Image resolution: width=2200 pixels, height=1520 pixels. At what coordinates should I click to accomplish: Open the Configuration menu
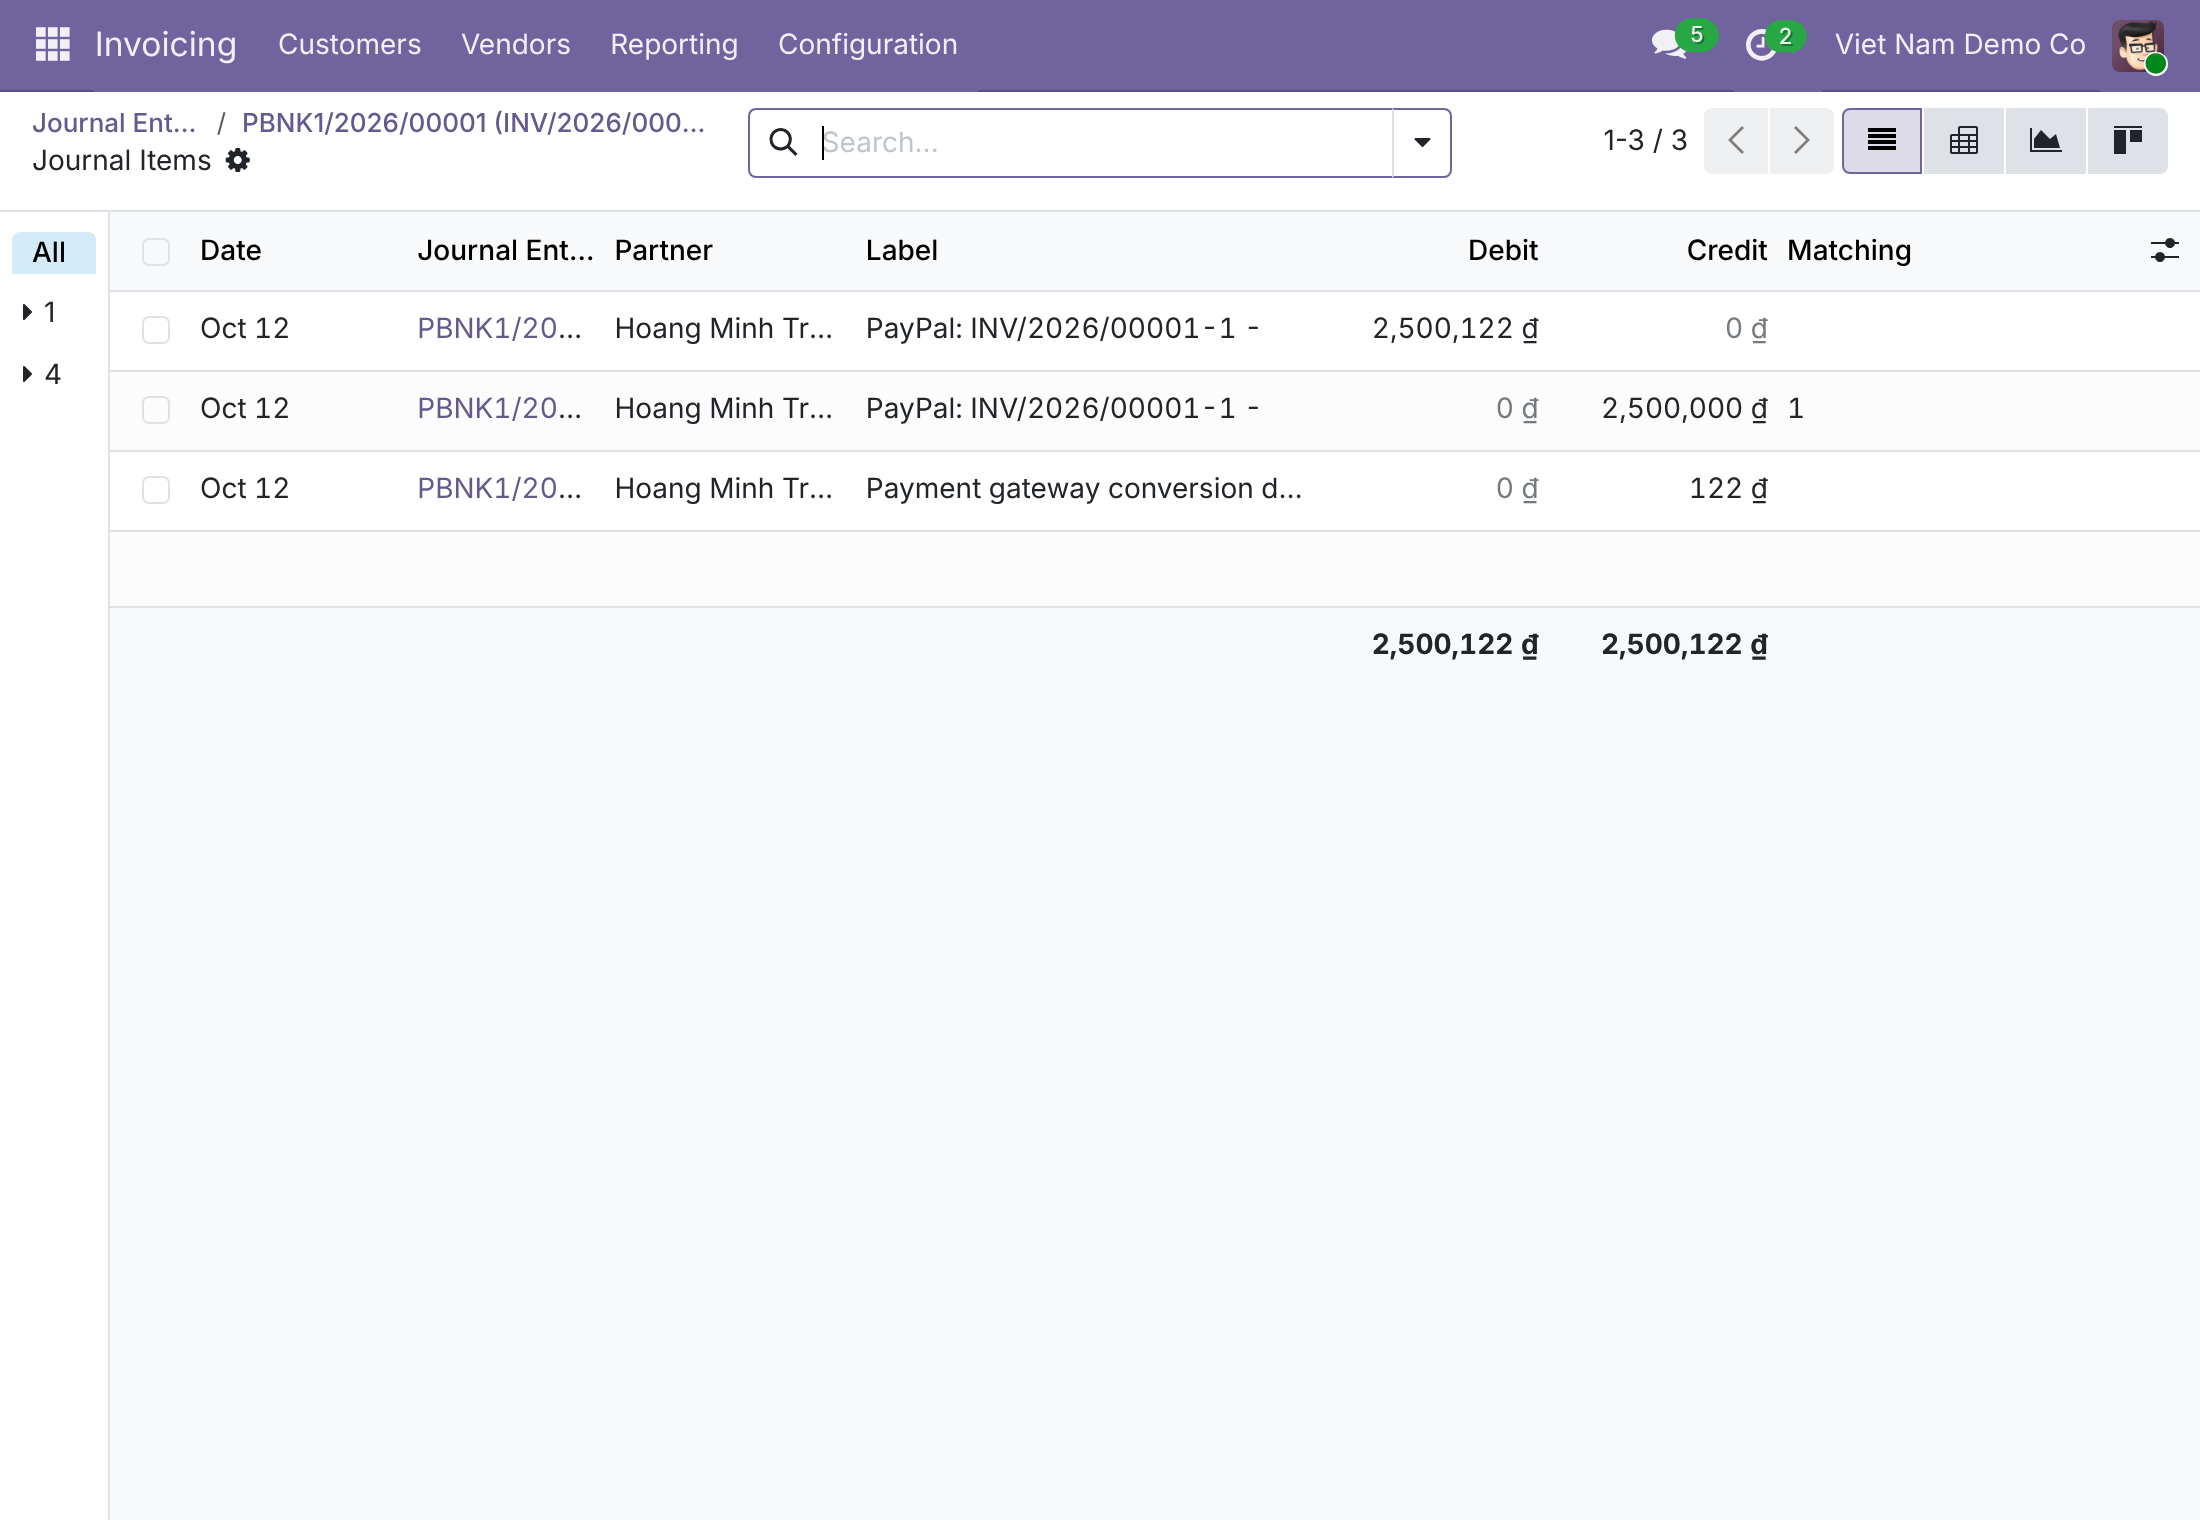click(x=867, y=44)
